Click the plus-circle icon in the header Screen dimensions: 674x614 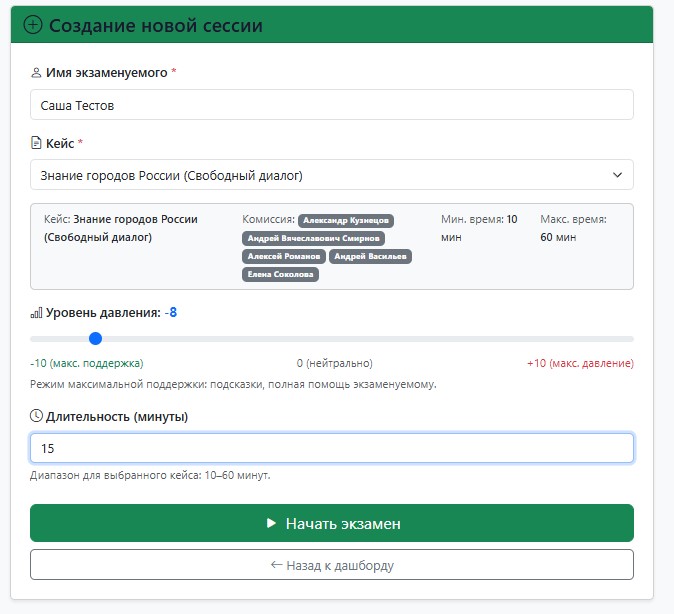pos(33,25)
